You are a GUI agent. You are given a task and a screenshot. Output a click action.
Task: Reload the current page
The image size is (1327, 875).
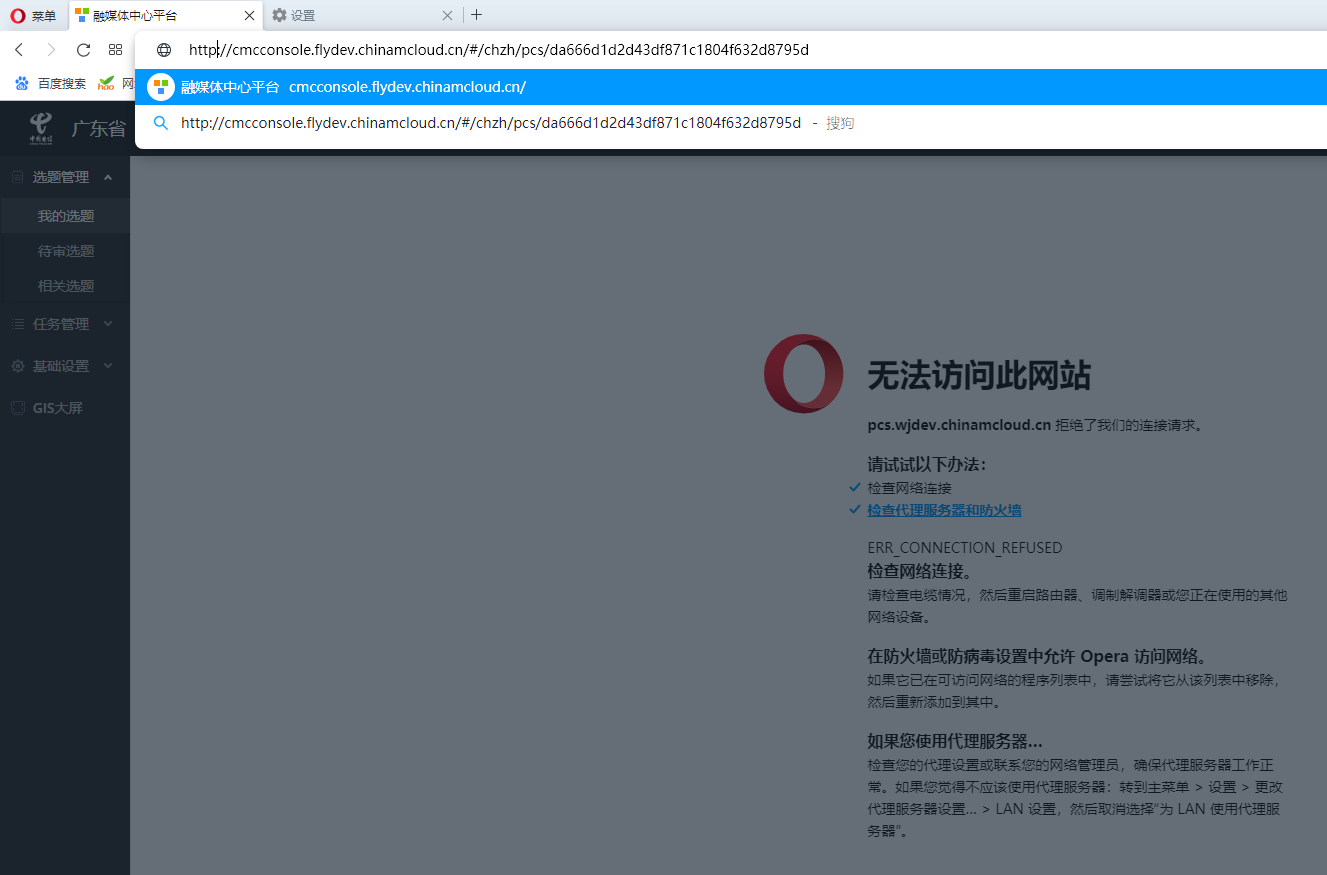83,50
